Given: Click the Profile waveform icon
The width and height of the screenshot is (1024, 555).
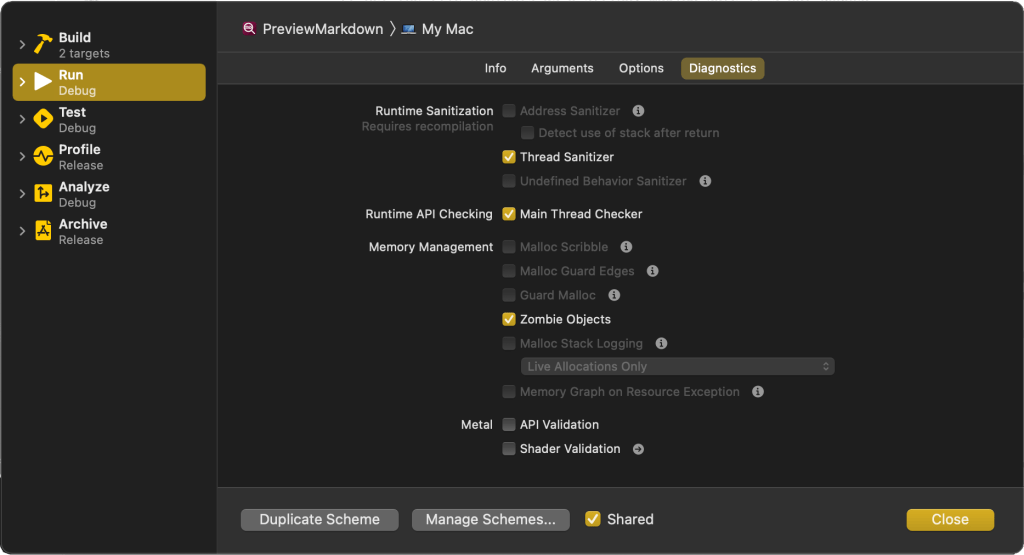Looking at the screenshot, I should pyautogui.click(x=43, y=157).
